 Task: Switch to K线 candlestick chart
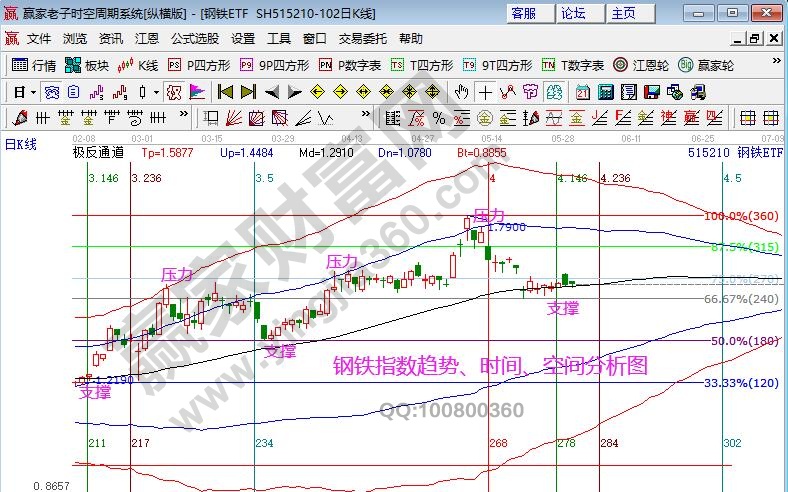[138, 65]
